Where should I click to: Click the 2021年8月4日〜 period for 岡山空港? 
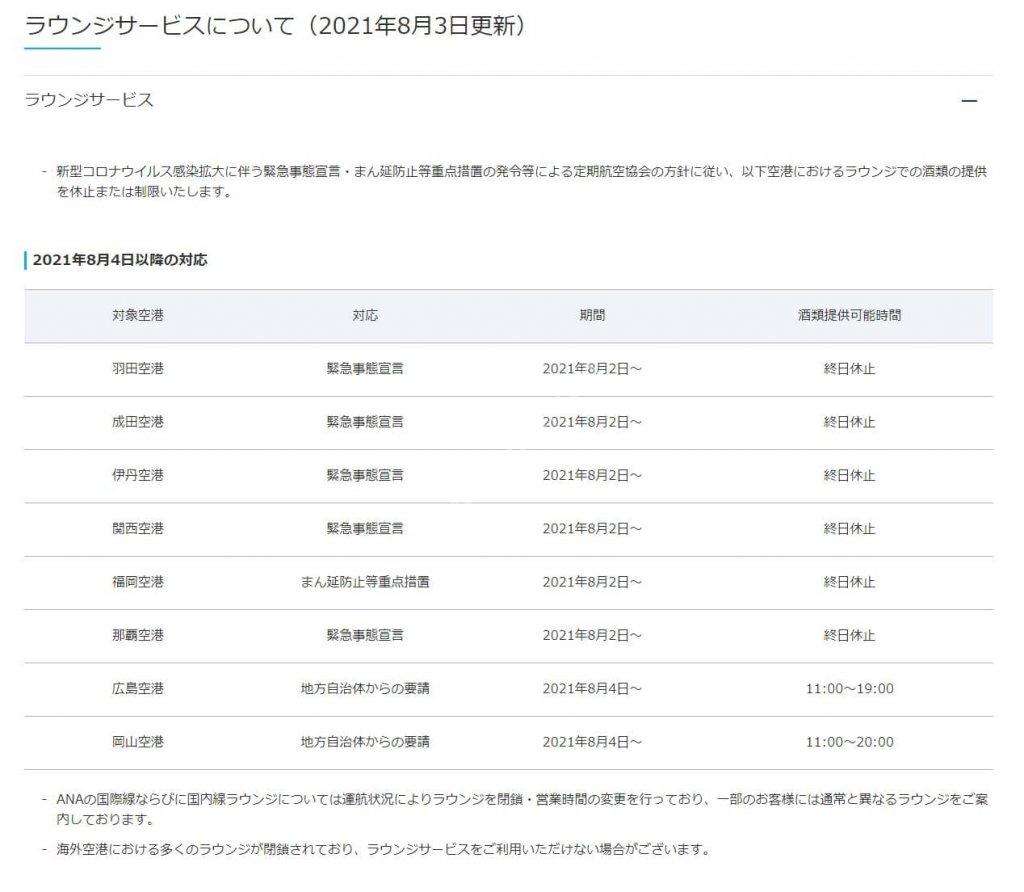coord(592,742)
